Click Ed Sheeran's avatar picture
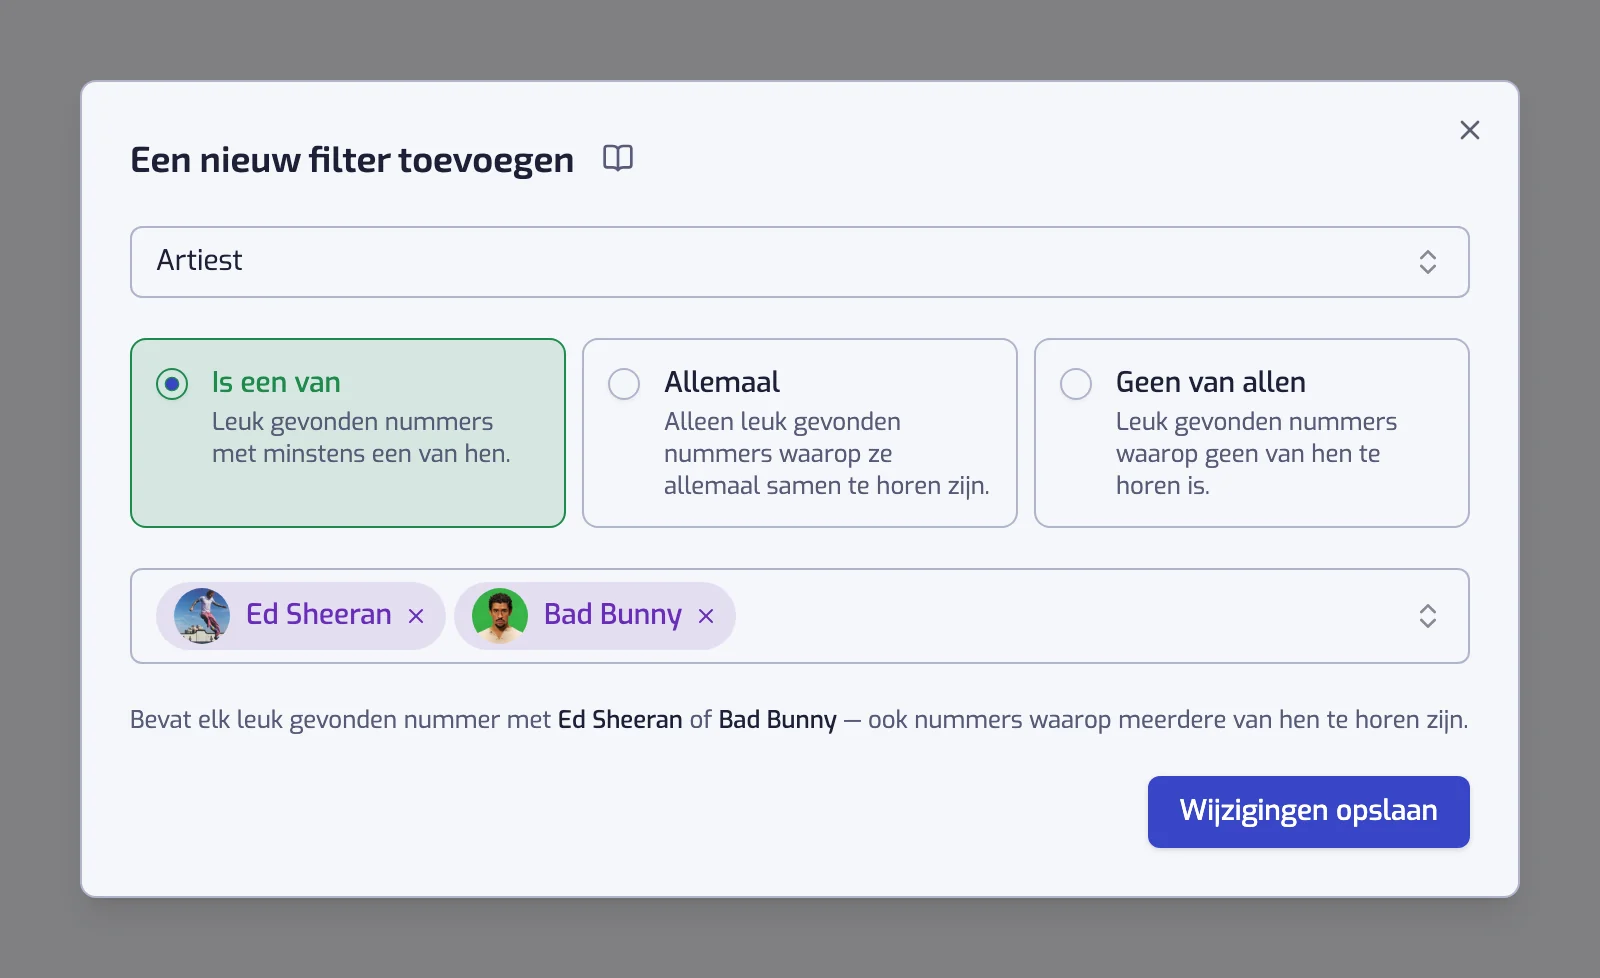The image size is (1600, 978). point(202,616)
